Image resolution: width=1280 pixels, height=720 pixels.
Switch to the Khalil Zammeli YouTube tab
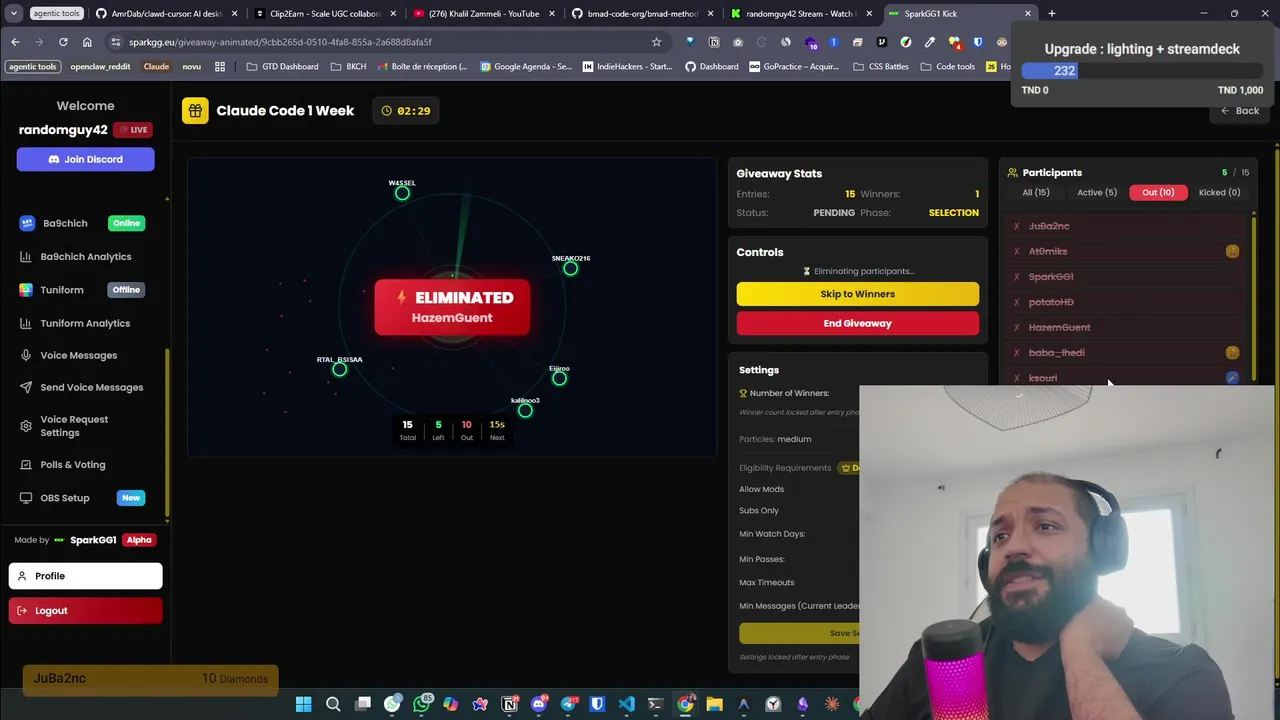[x=483, y=14]
